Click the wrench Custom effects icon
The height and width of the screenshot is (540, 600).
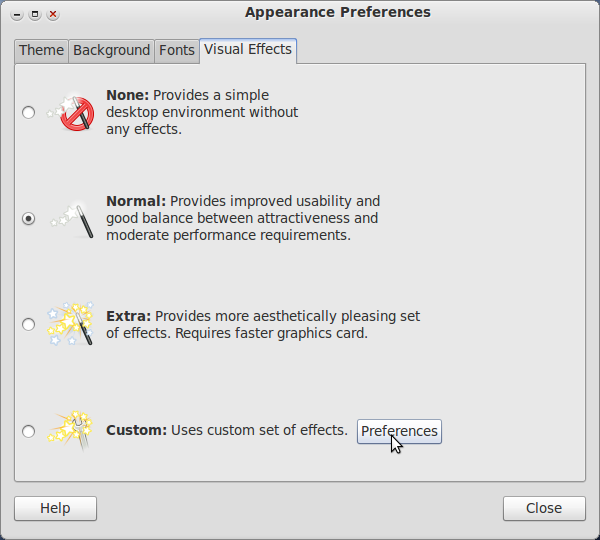70,431
